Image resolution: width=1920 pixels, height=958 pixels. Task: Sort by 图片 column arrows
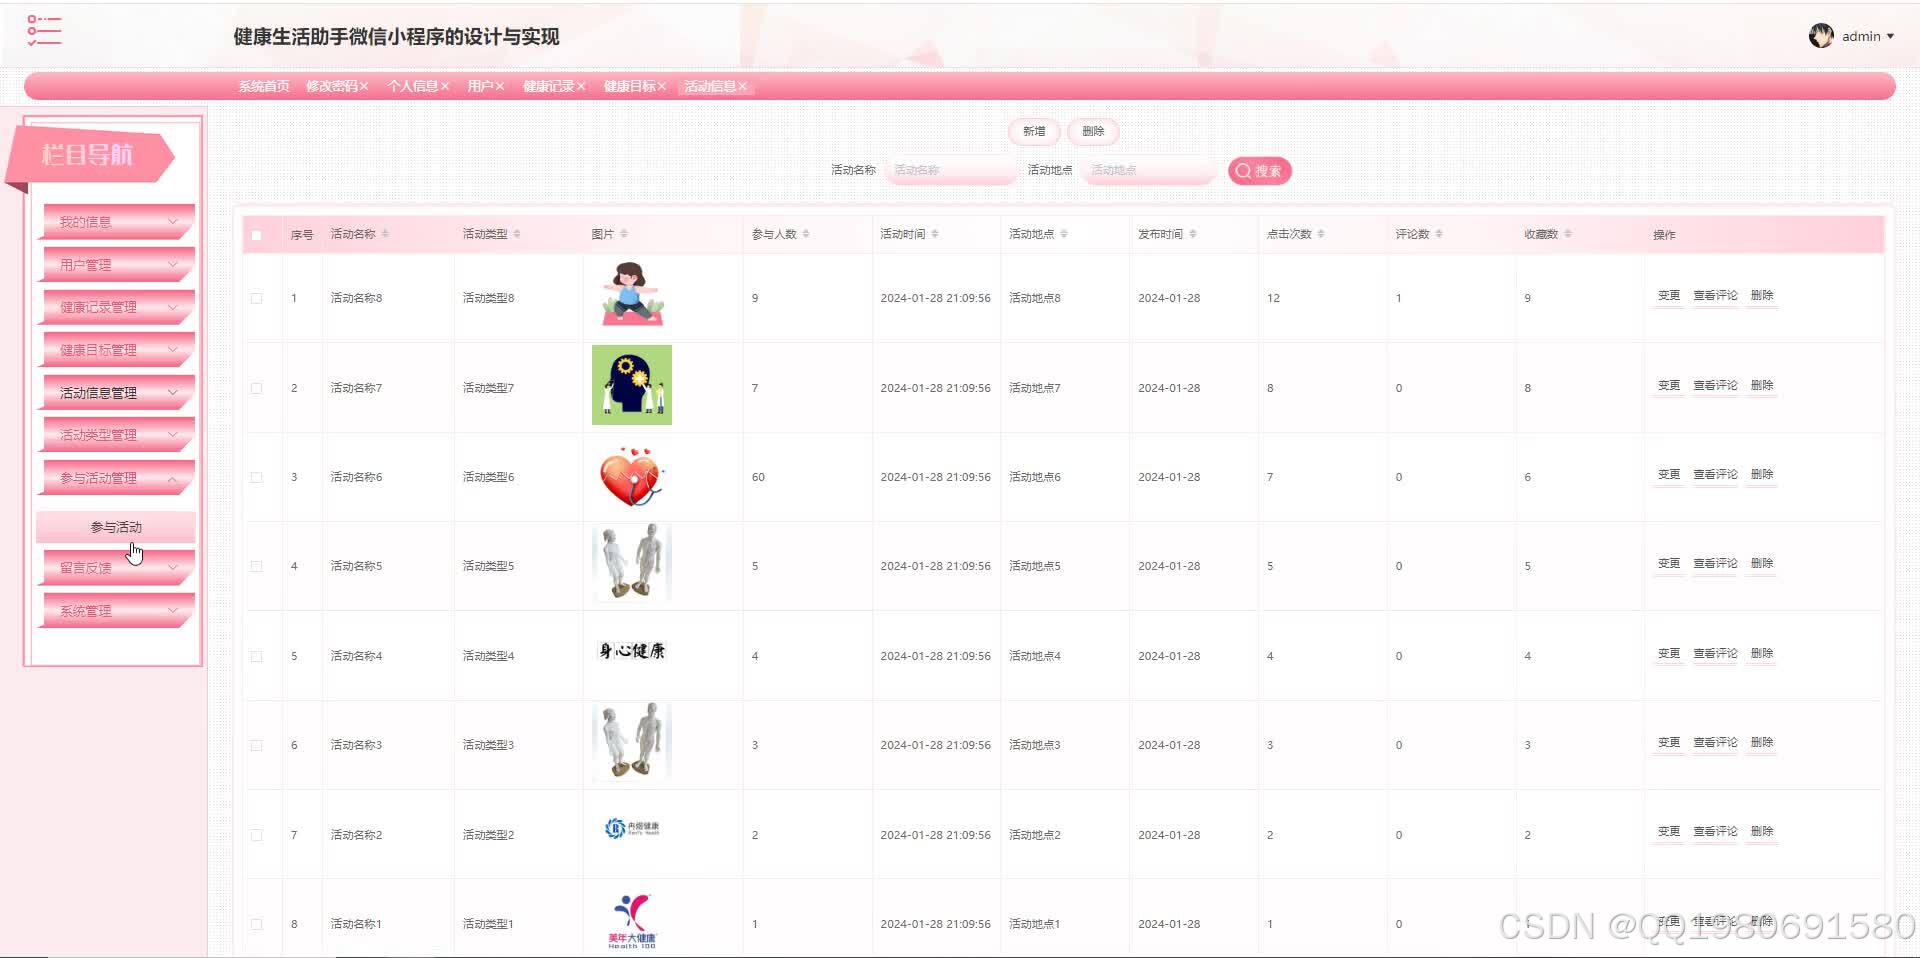point(624,234)
